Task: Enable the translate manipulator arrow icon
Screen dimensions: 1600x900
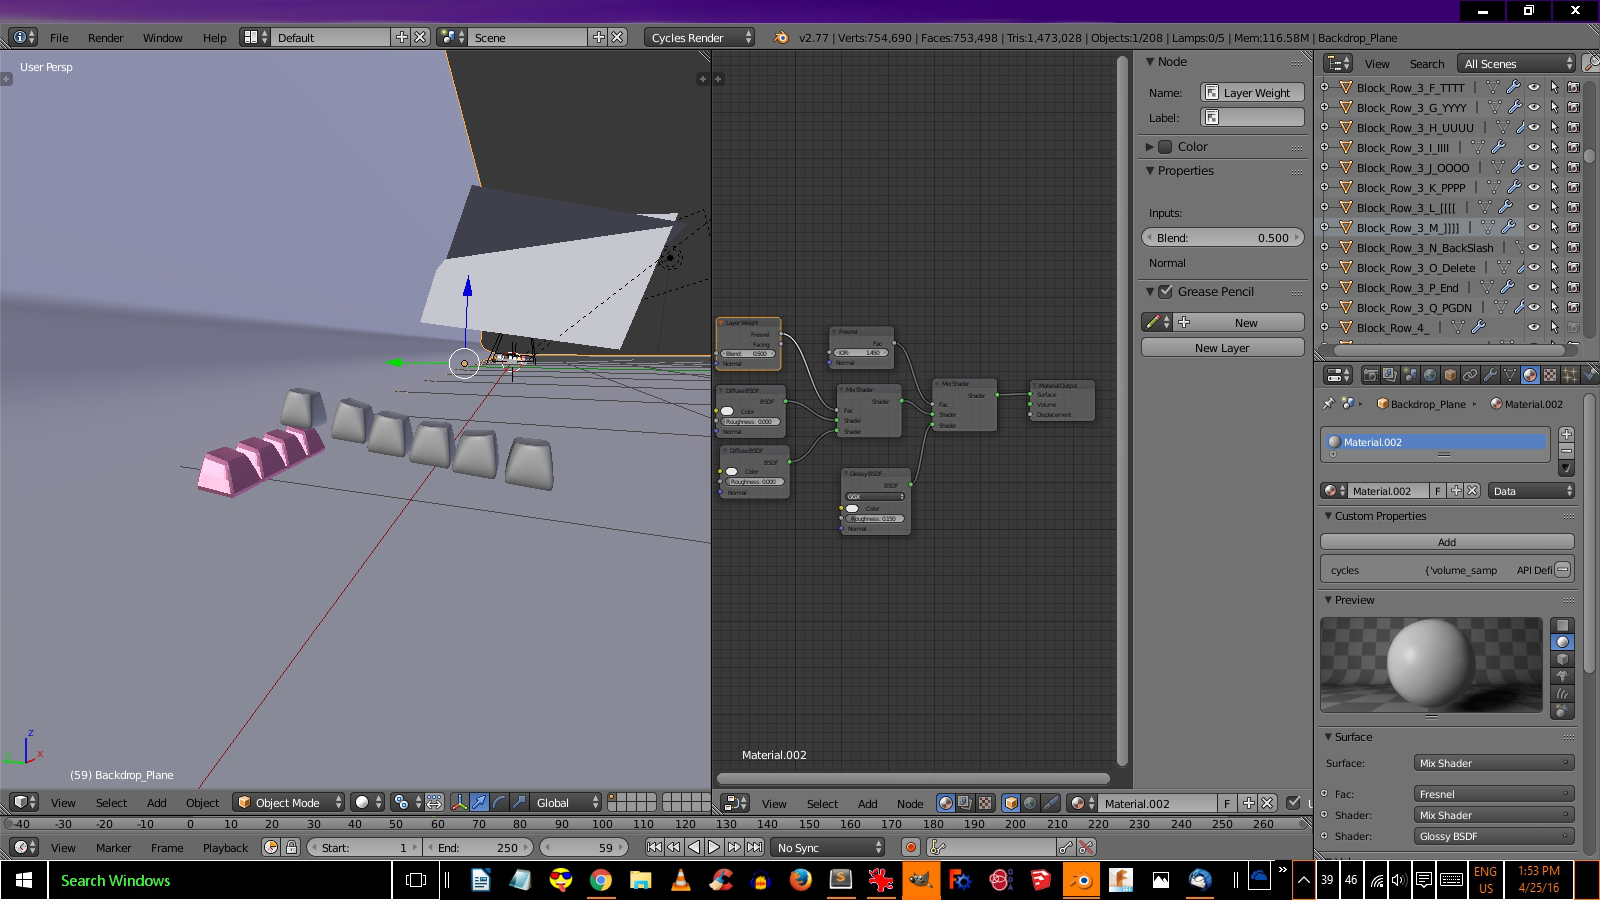Action: tap(479, 803)
